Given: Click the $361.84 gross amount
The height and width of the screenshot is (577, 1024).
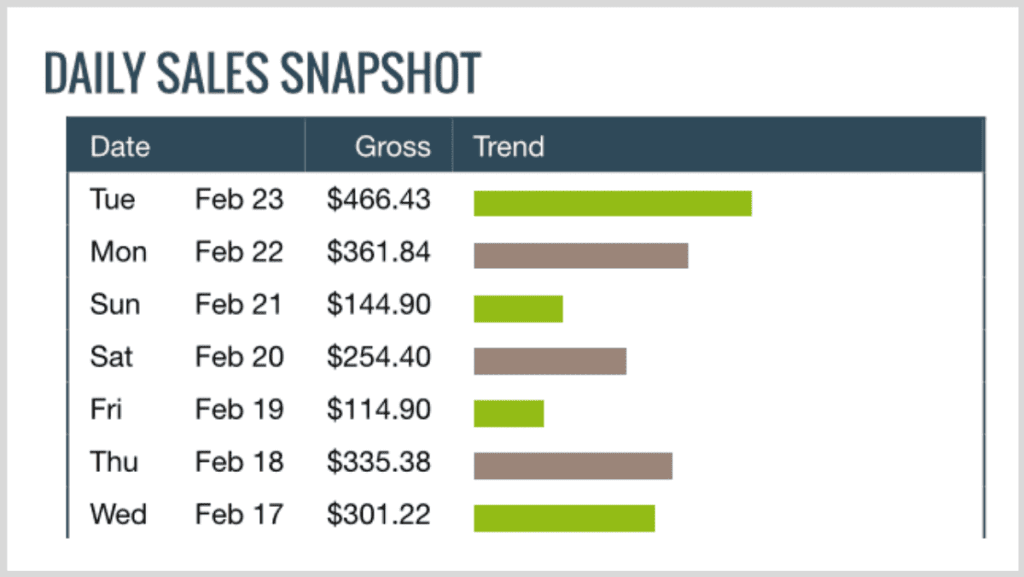Looking at the screenshot, I should coord(379,252).
